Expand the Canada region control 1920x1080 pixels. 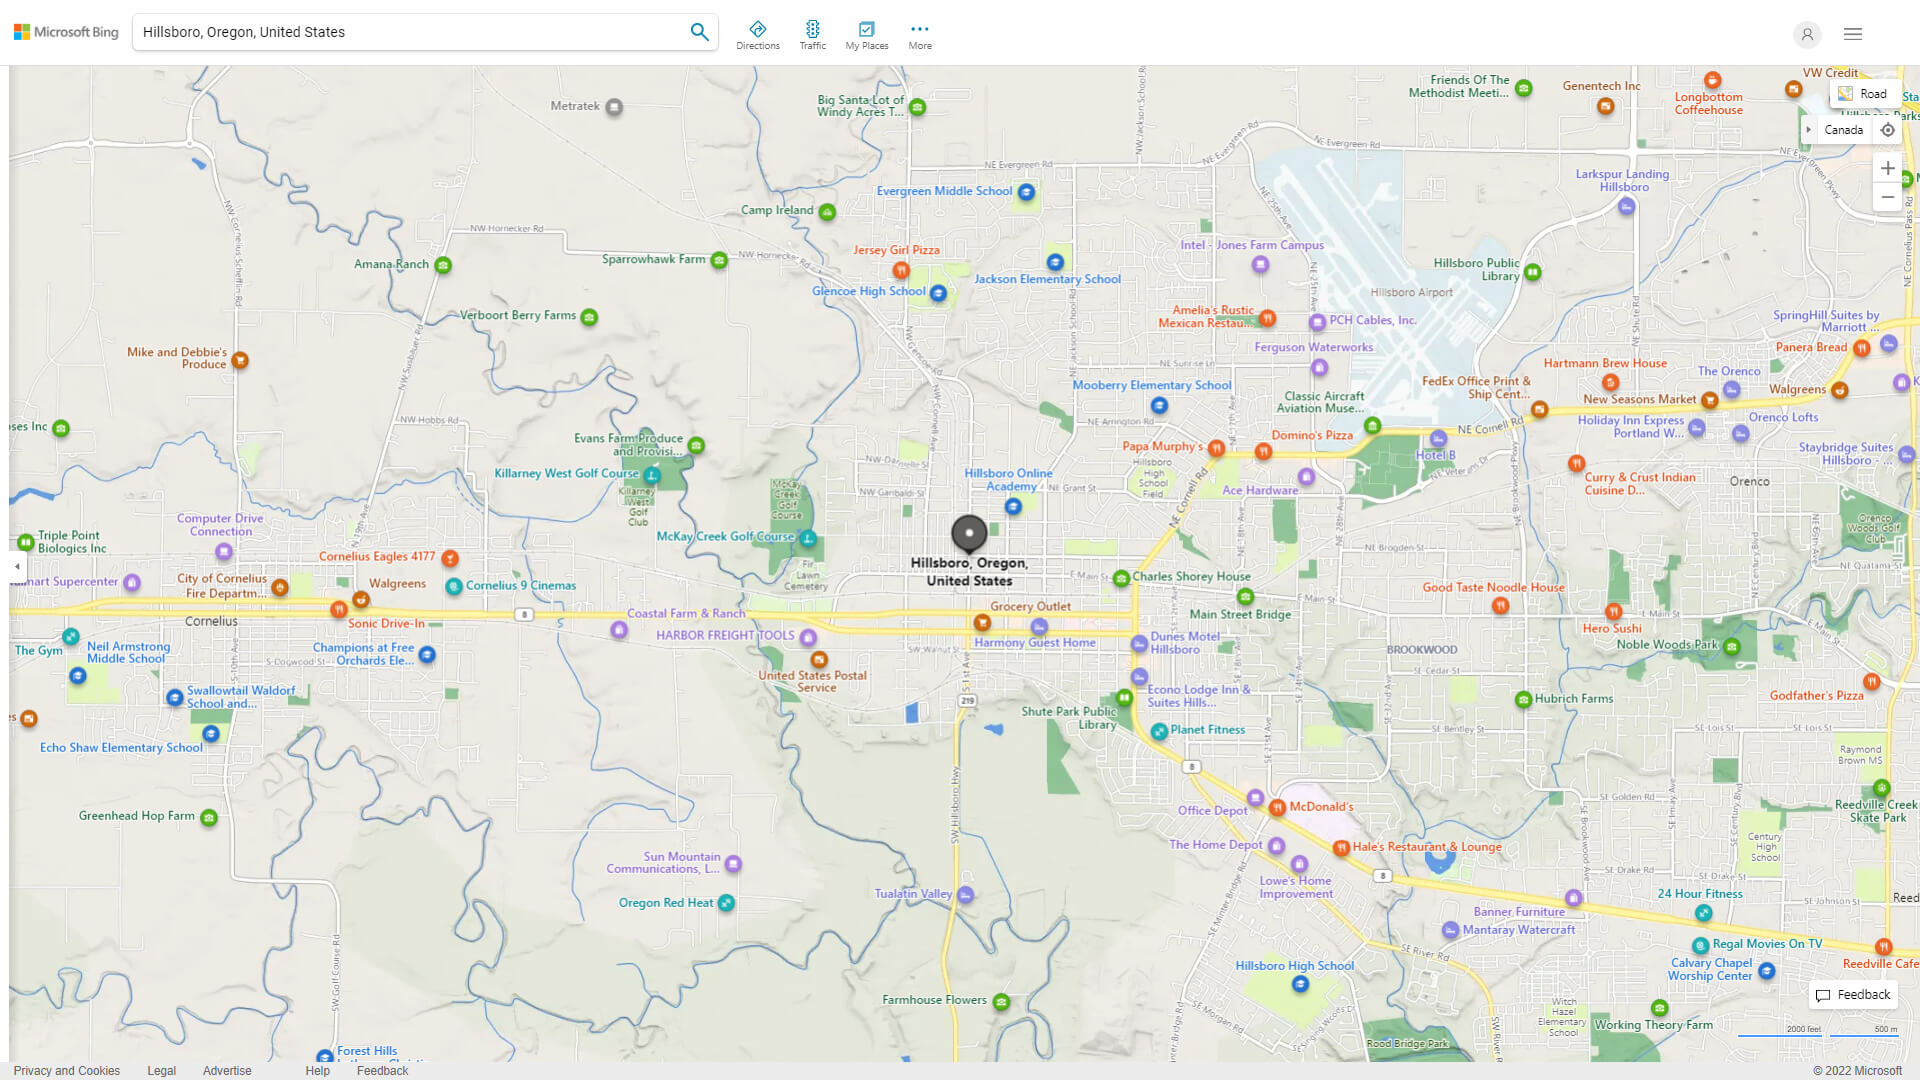(1809, 129)
